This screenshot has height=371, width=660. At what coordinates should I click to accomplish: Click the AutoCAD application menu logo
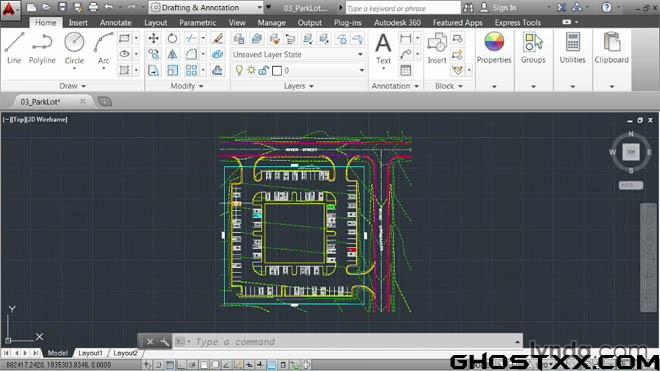point(9,9)
